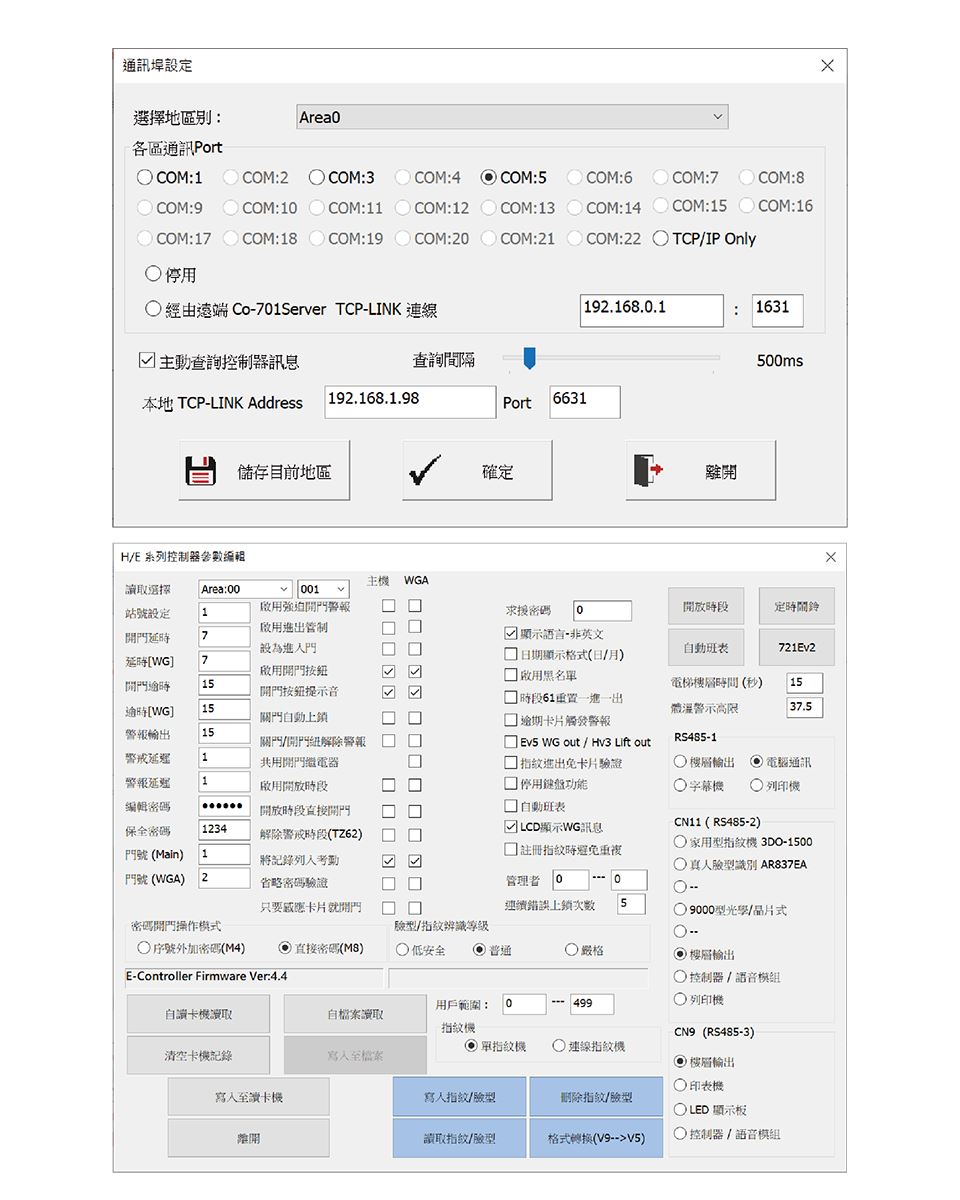
Task: Click the 查詢間隔 slider handle
Action: (529, 358)
